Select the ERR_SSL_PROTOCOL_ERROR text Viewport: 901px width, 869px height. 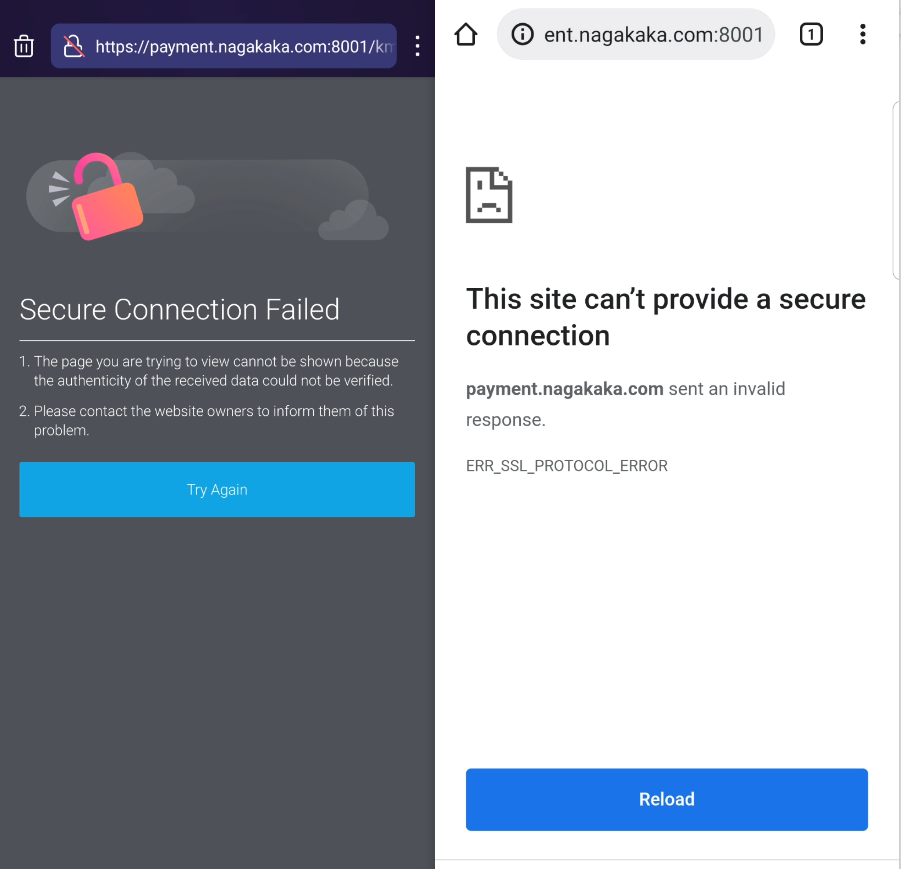567,466
